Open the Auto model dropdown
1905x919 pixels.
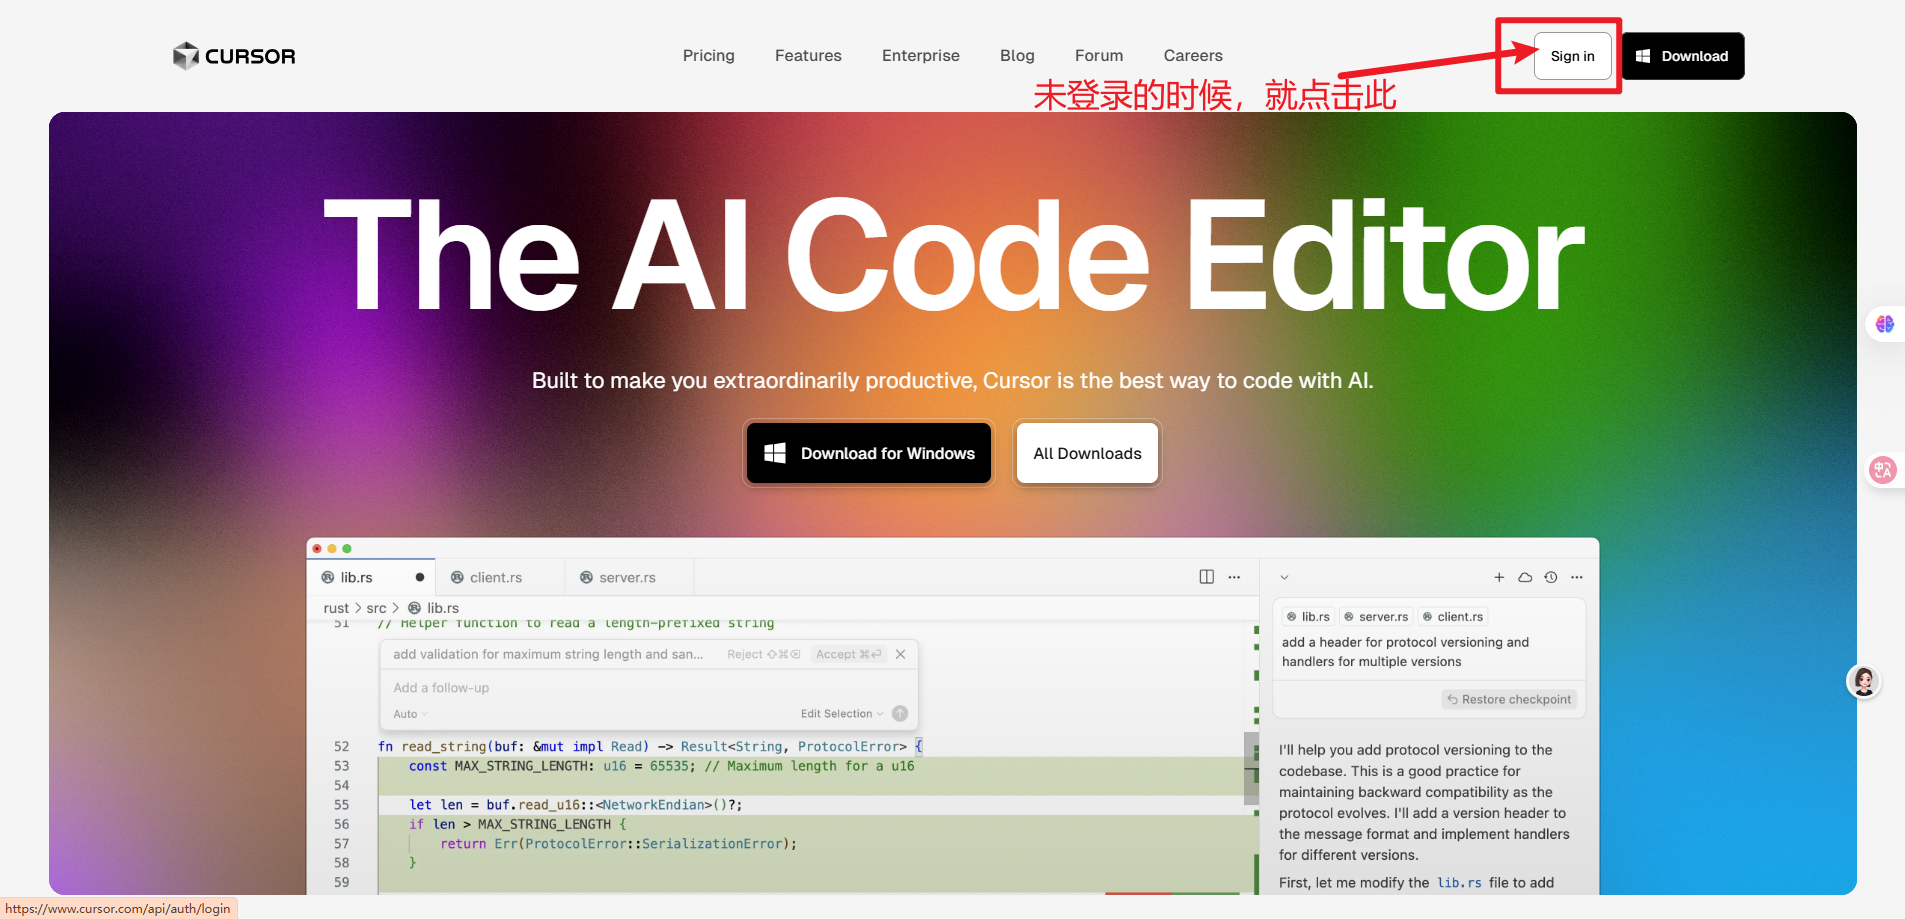[x=410, y=714]
